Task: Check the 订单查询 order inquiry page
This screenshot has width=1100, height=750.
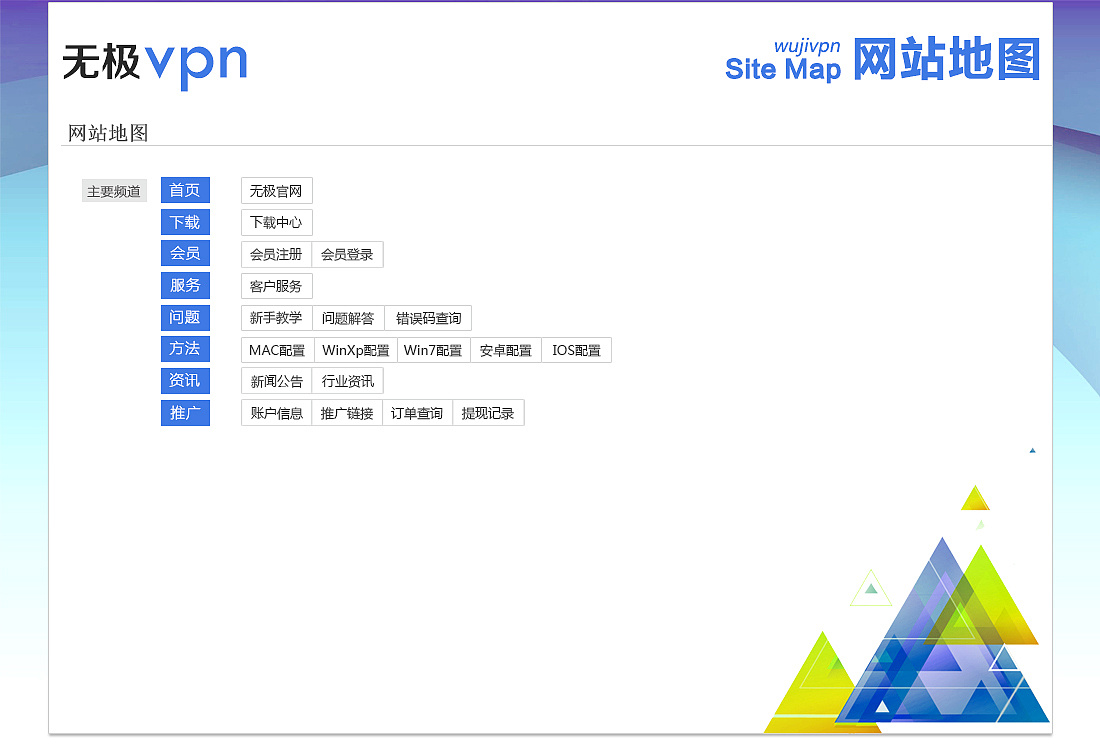Action: pyautogui.click(x=417, y=412)
